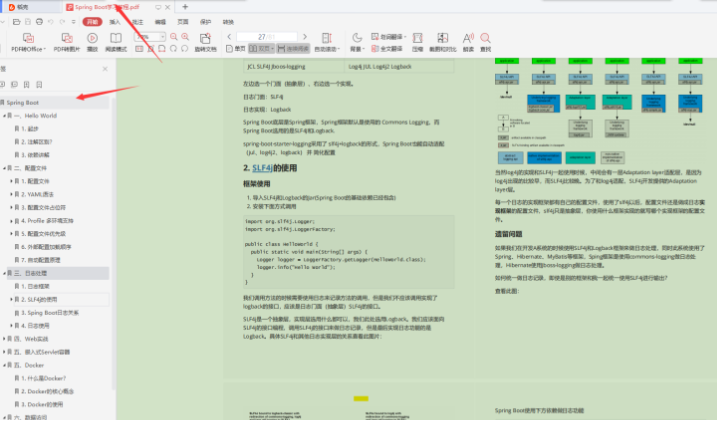Click the fourth bookmark panel toolbar icon
Viewport: 720px width, 421px height.
point(39,84)
